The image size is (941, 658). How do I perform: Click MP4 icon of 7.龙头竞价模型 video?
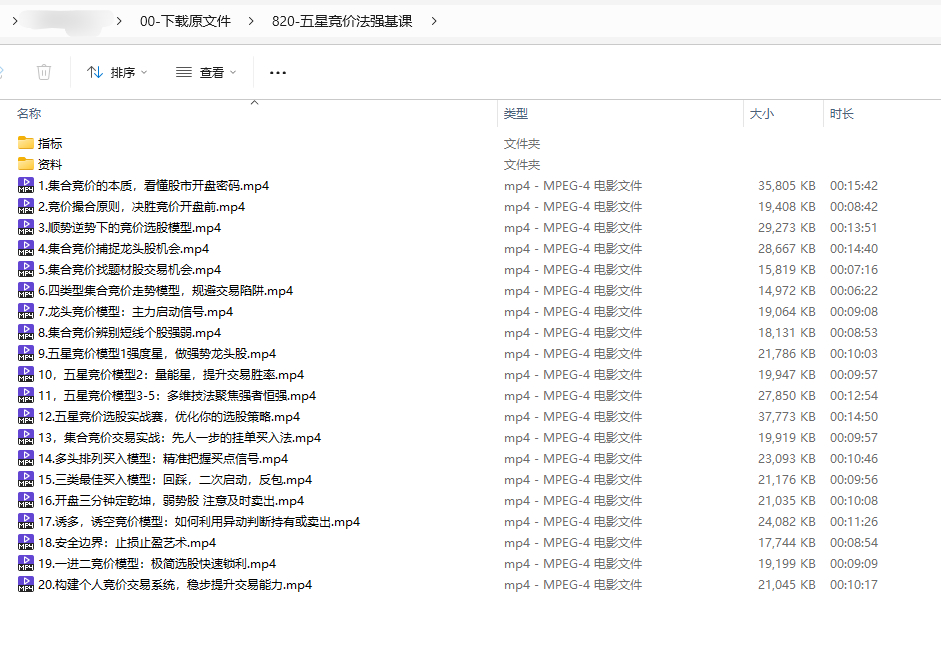26,311
